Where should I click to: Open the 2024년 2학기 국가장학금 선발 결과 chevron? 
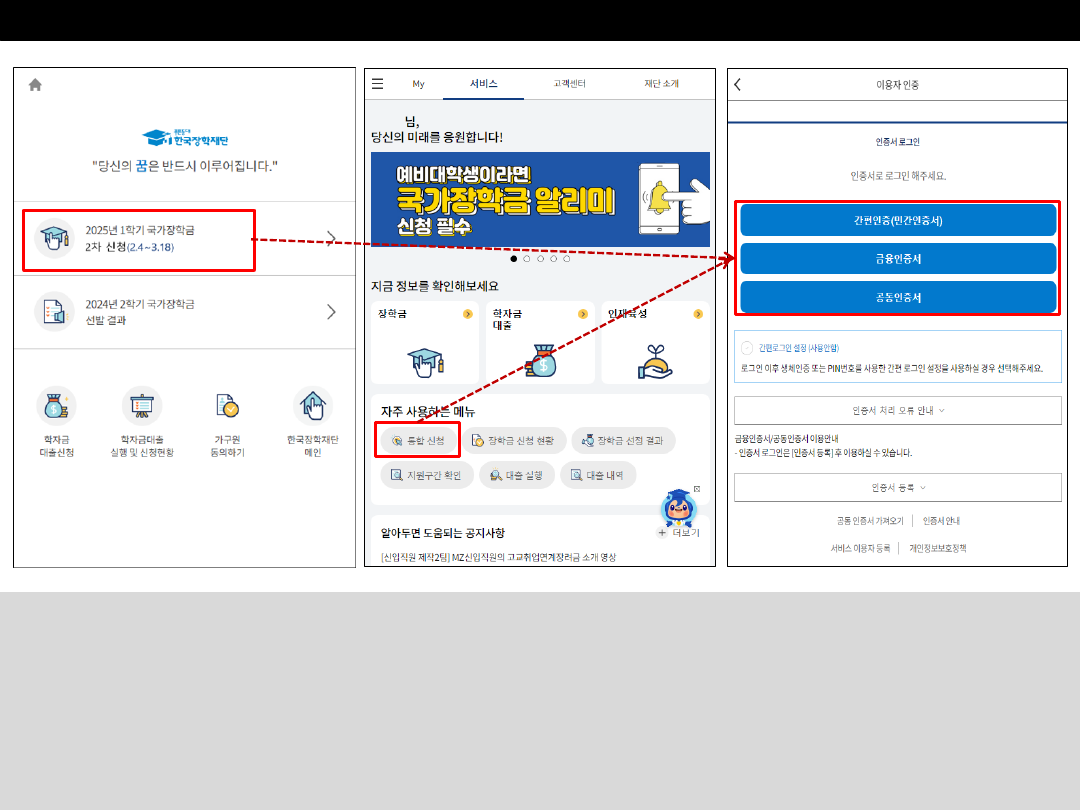pyautogui.click(x=331, y=312)
